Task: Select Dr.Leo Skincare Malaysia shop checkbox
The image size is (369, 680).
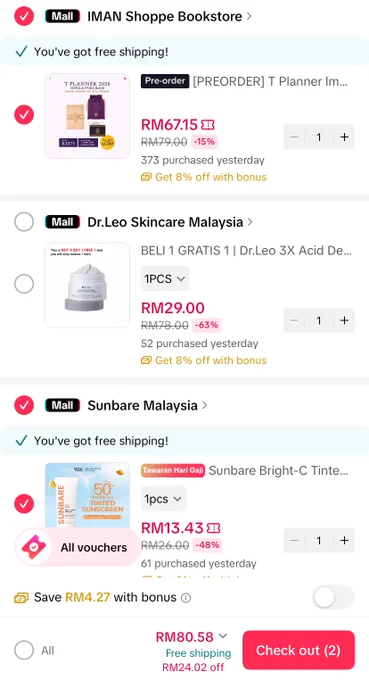Action: [24, 222]
